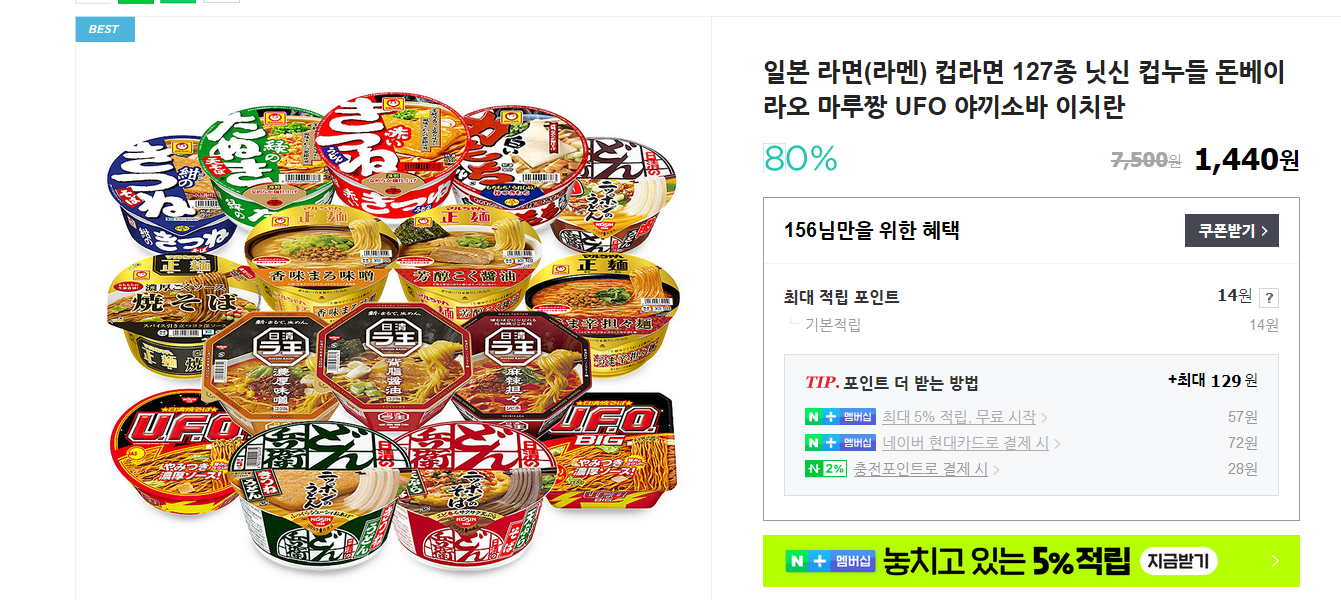
Task: Click the 최대 적립 포인트 label
Action: pos(841,297)
